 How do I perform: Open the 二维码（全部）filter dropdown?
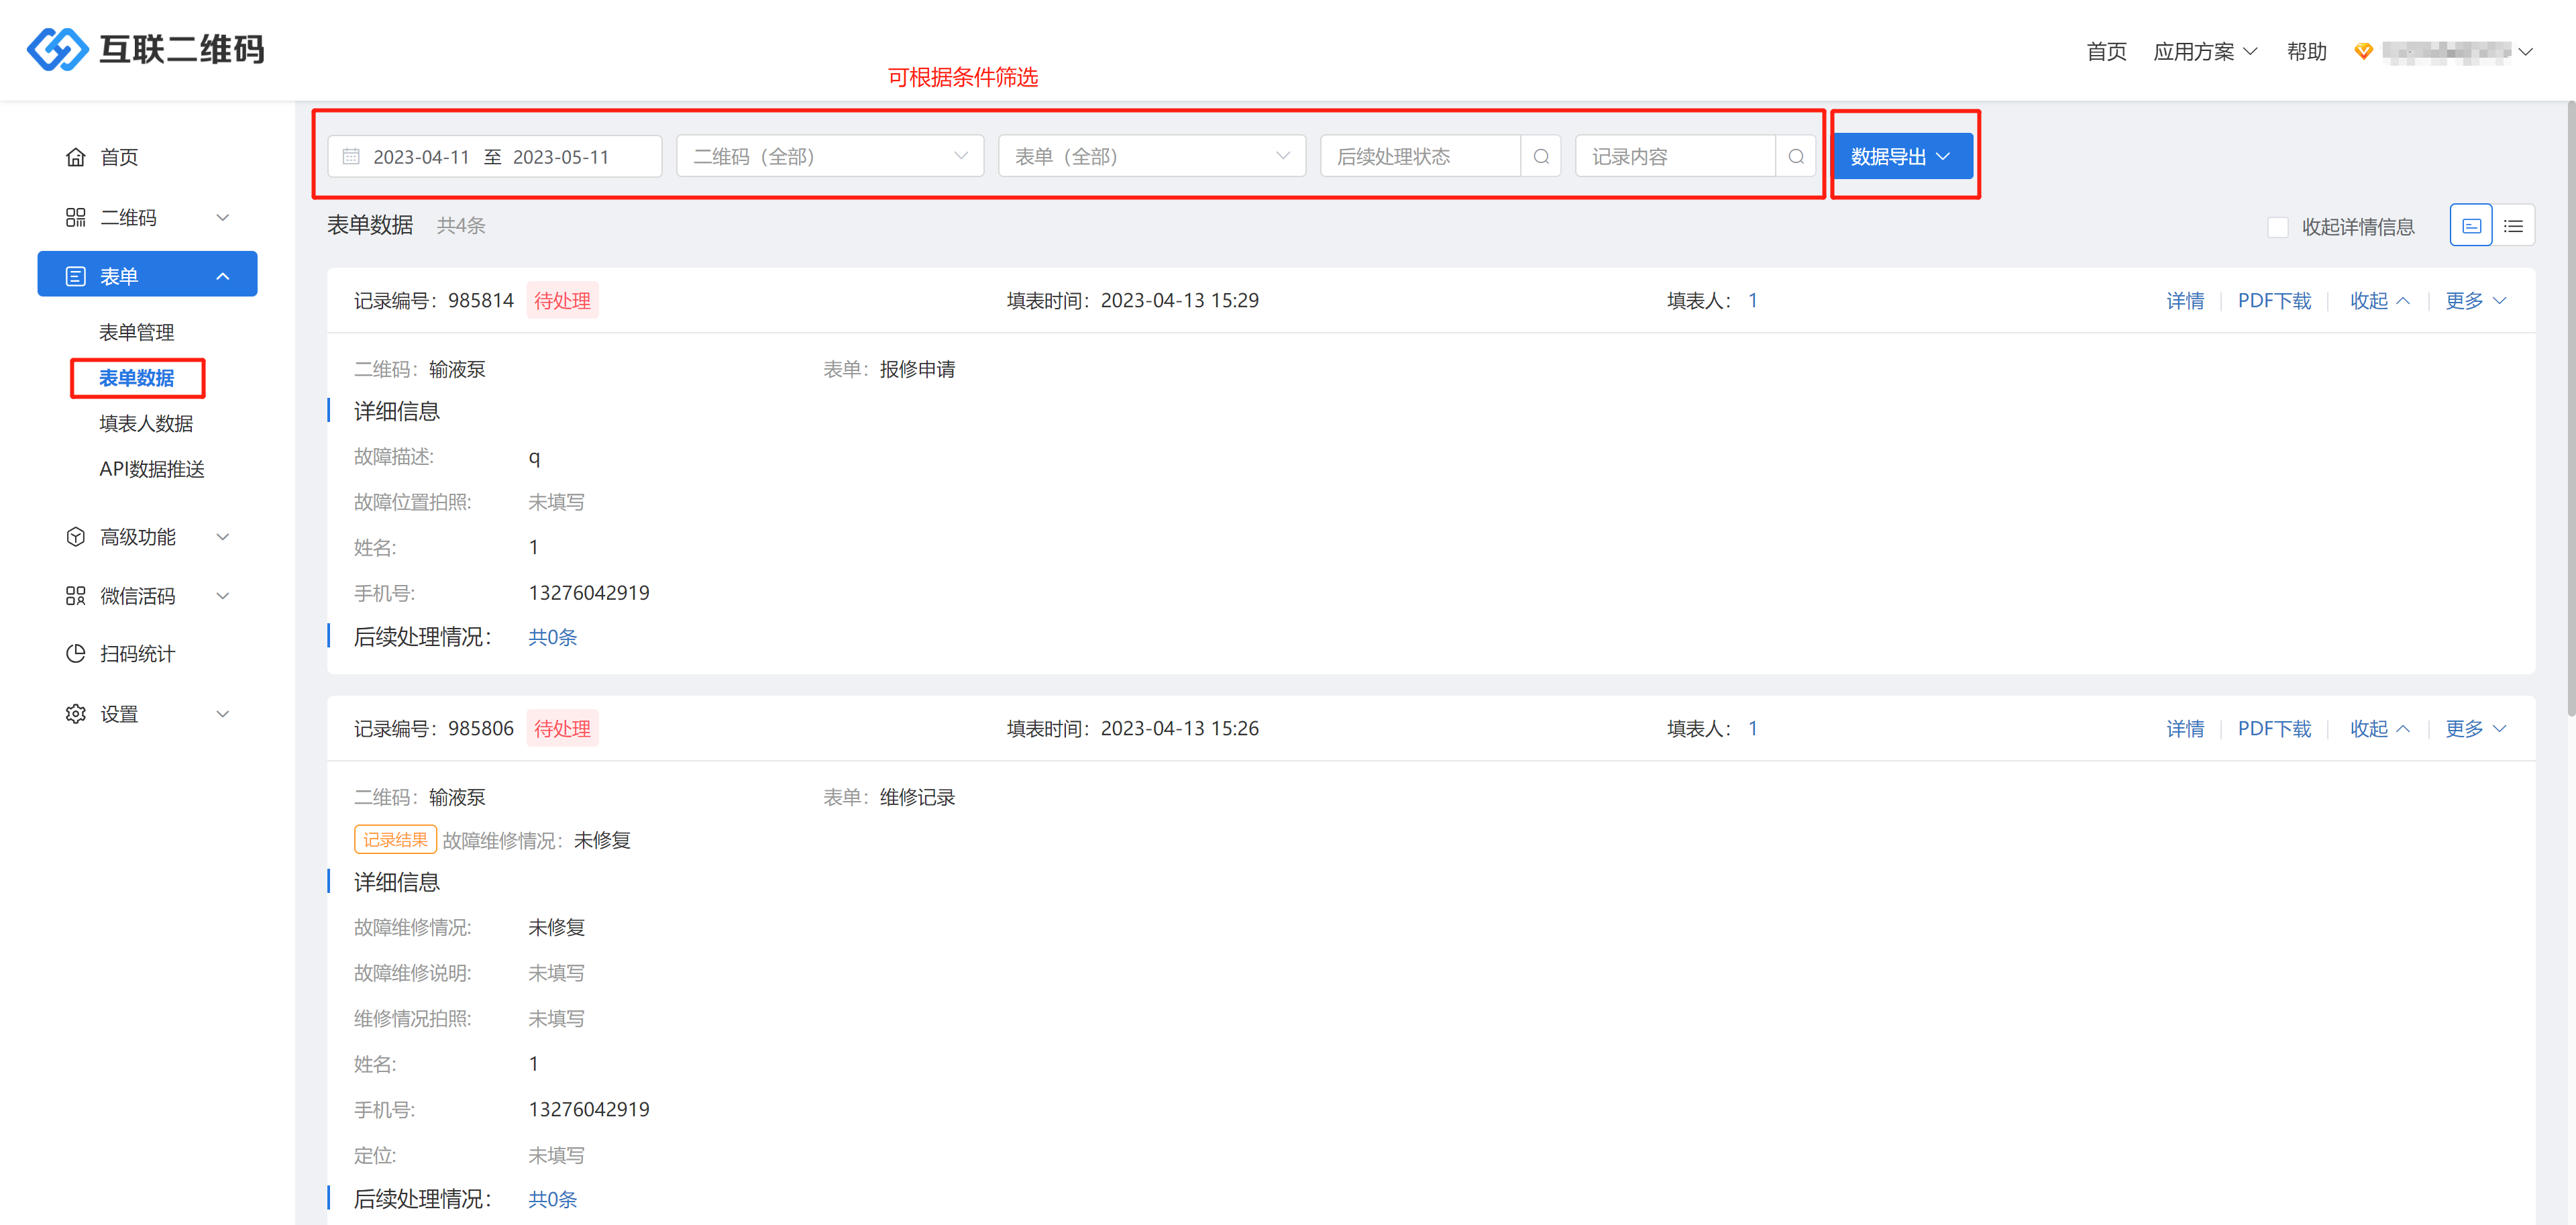pyautogui.click(x=830, y=157)
